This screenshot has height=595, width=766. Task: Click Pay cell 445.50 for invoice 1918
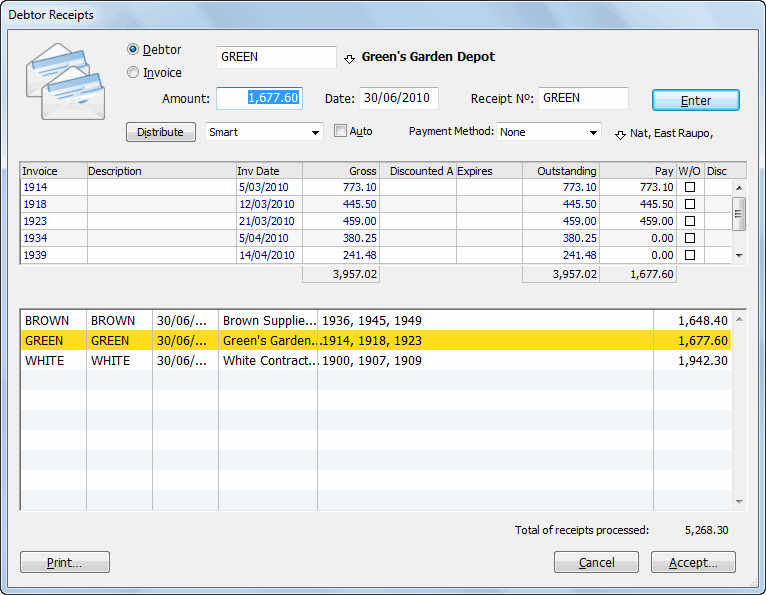tap(638, 204)
